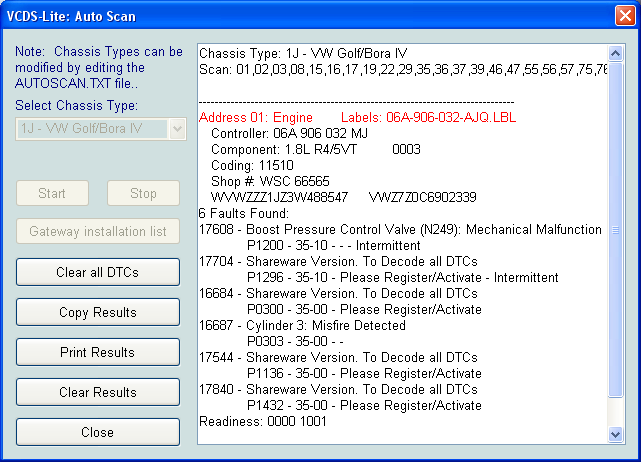
Task: Print the auto scan results
Action: pos(98,352)
